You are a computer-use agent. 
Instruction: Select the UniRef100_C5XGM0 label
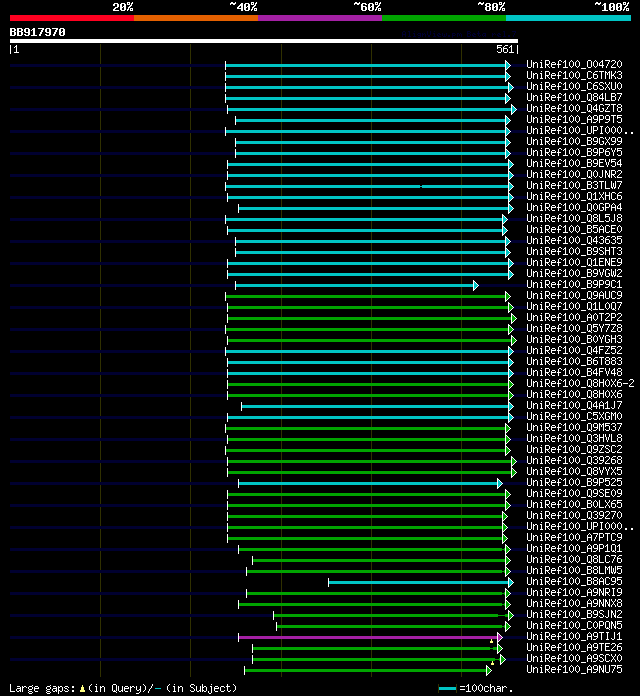(x=574, y=416)
